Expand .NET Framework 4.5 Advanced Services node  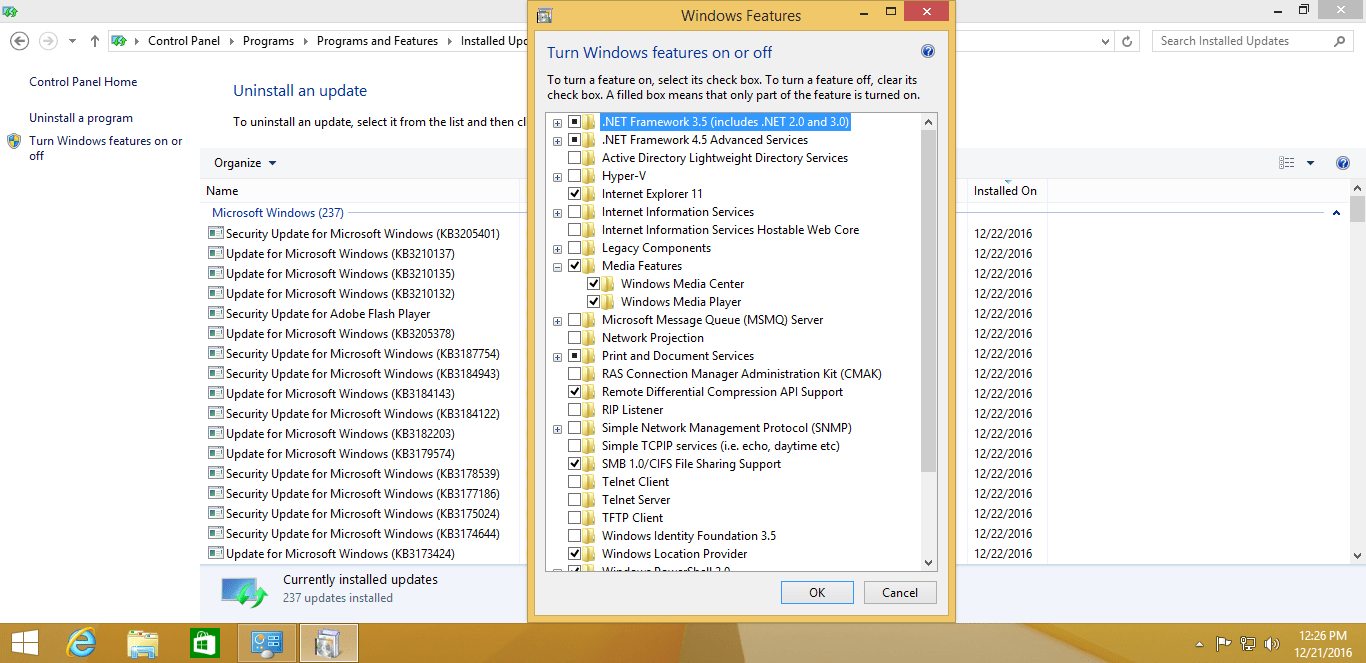(x=557, y=140)
